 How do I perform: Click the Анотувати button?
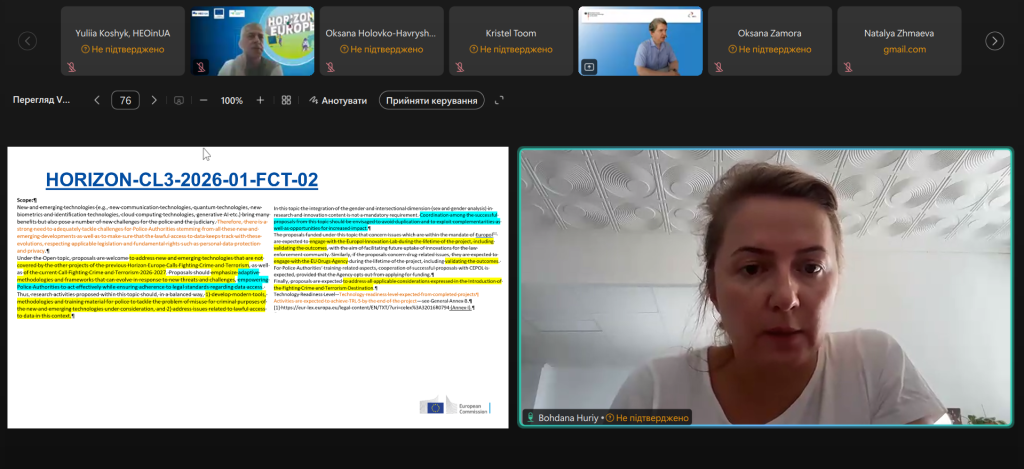(x=338, y=101)
